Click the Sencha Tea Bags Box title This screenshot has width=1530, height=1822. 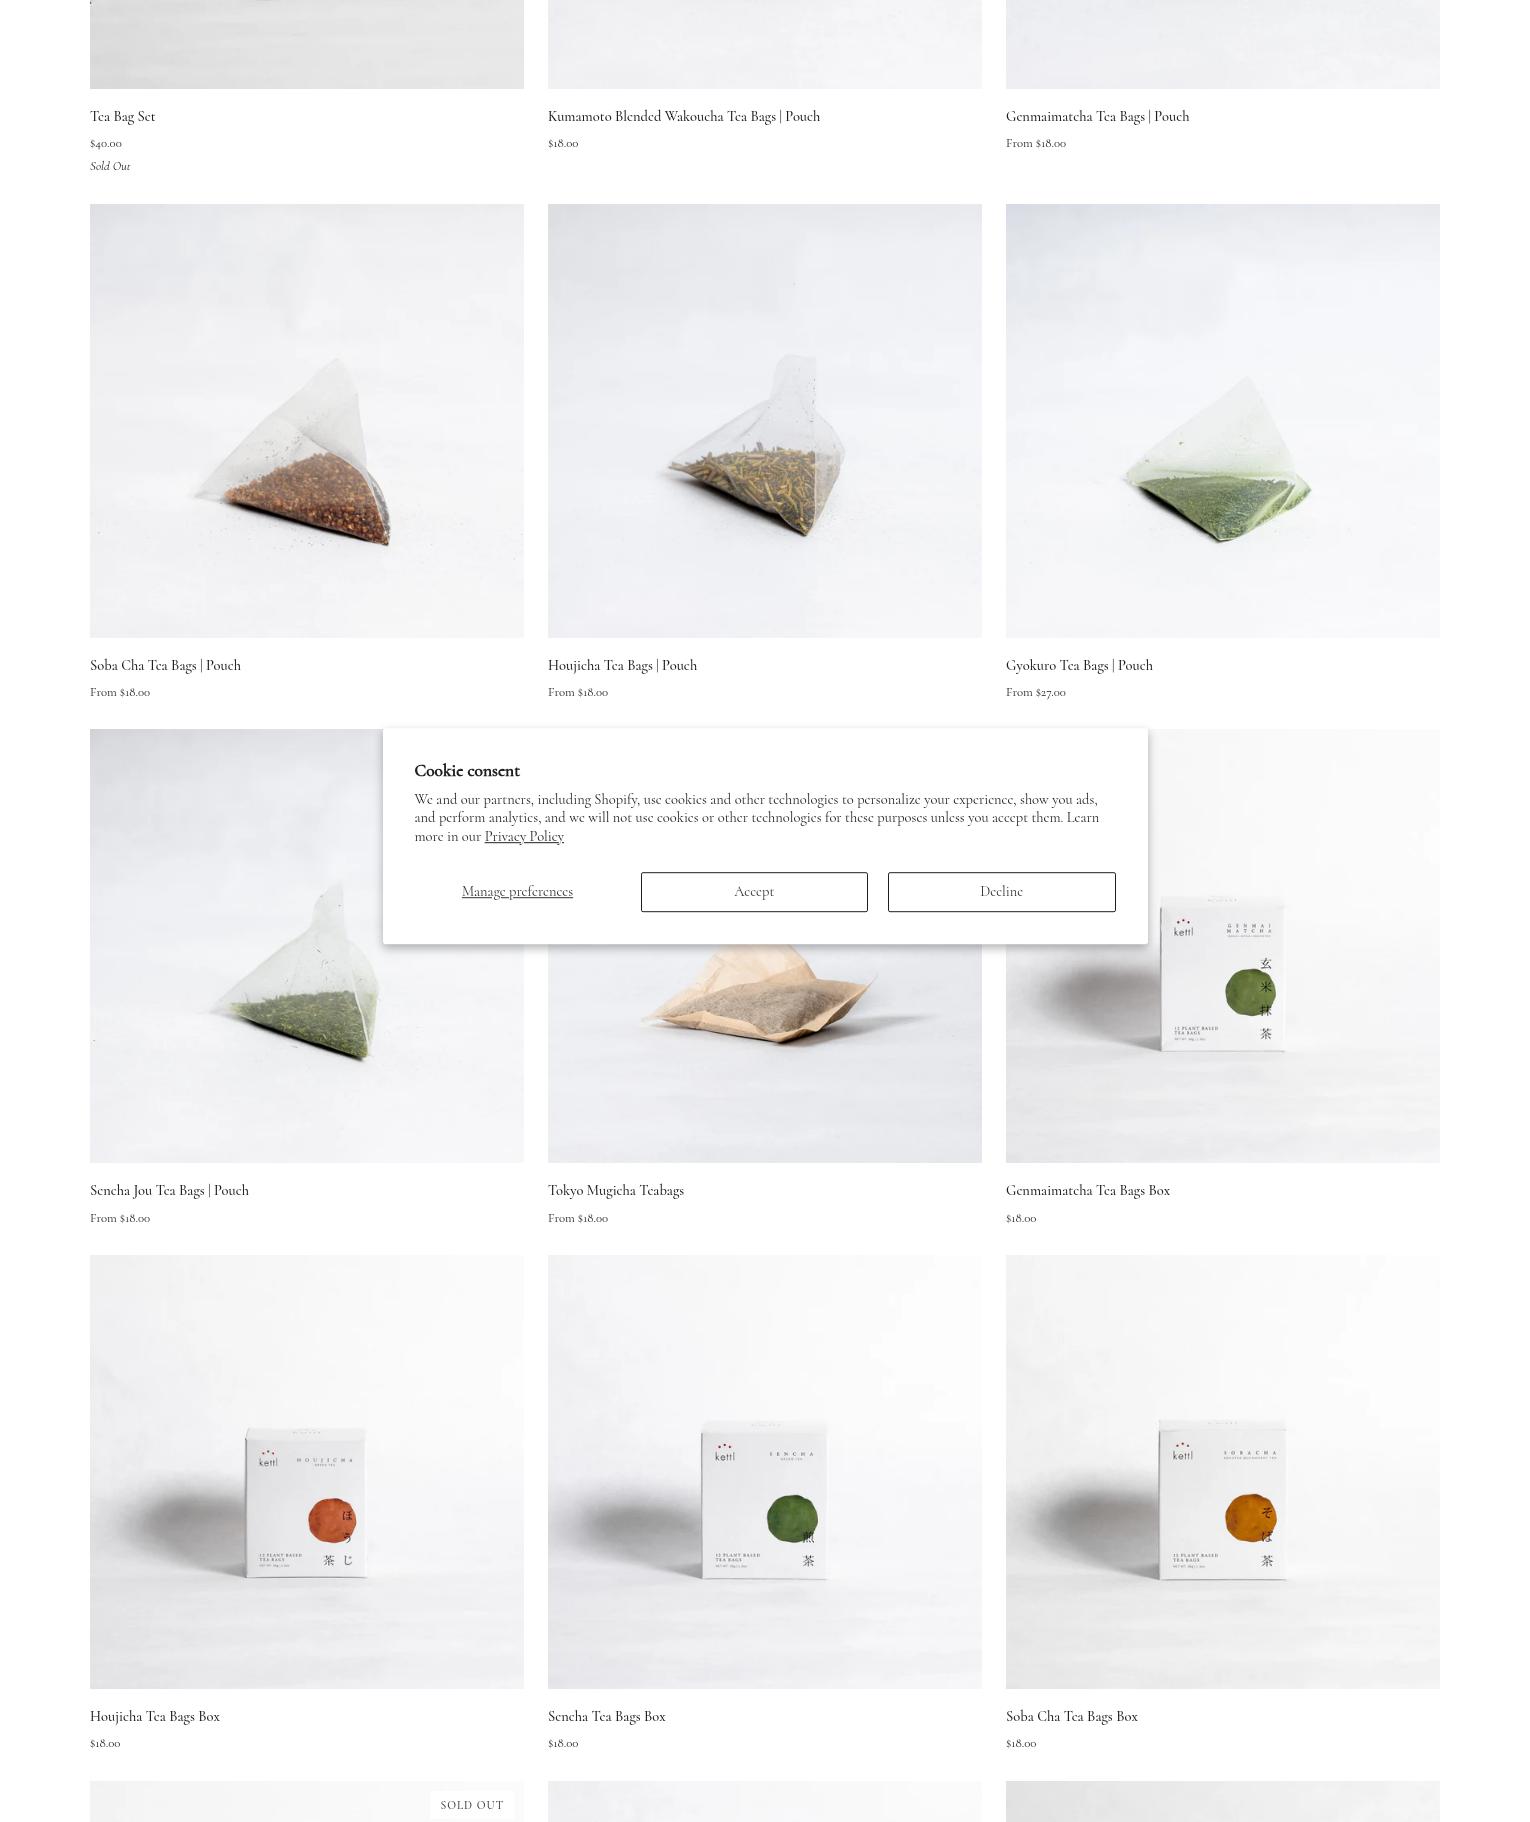(607, 1716)
